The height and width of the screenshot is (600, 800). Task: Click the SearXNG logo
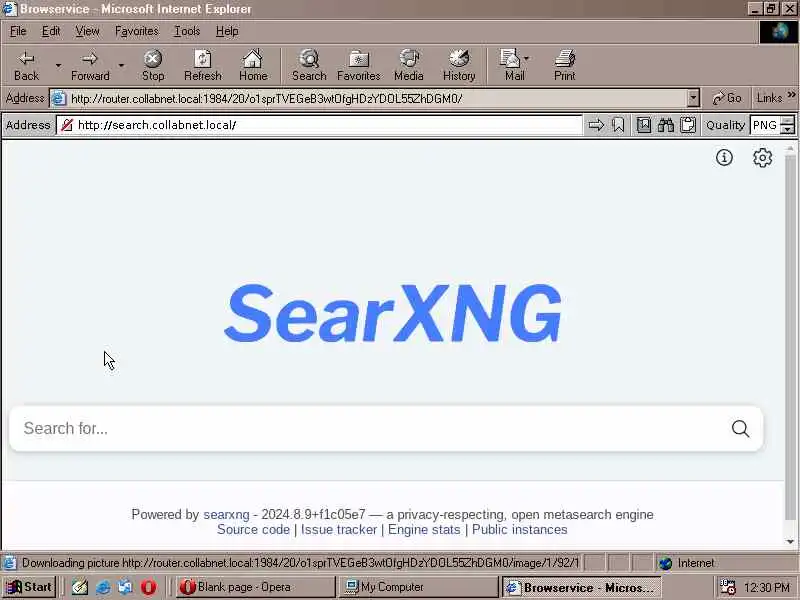click(x=393, y=313)
